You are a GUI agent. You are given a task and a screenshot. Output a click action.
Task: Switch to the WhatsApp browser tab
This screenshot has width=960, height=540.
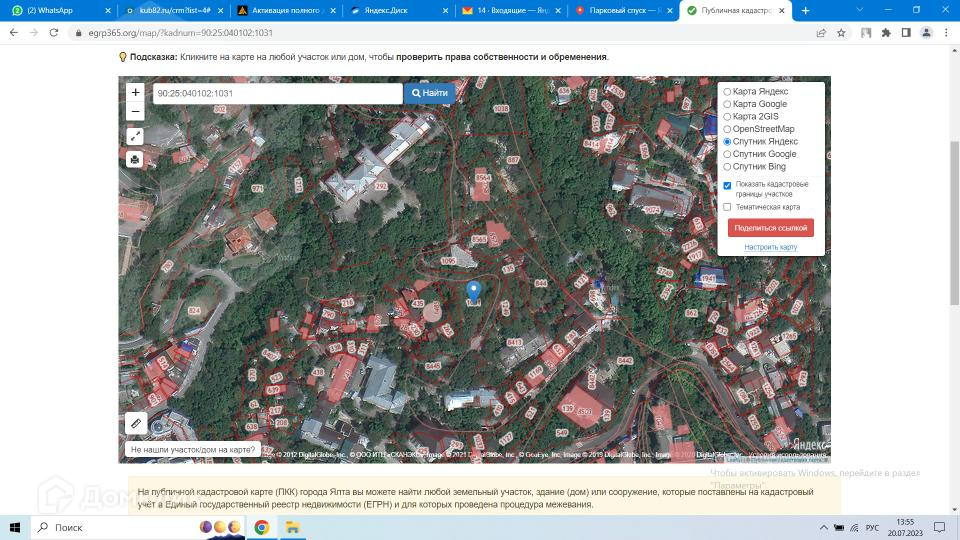tap(58, 10)
